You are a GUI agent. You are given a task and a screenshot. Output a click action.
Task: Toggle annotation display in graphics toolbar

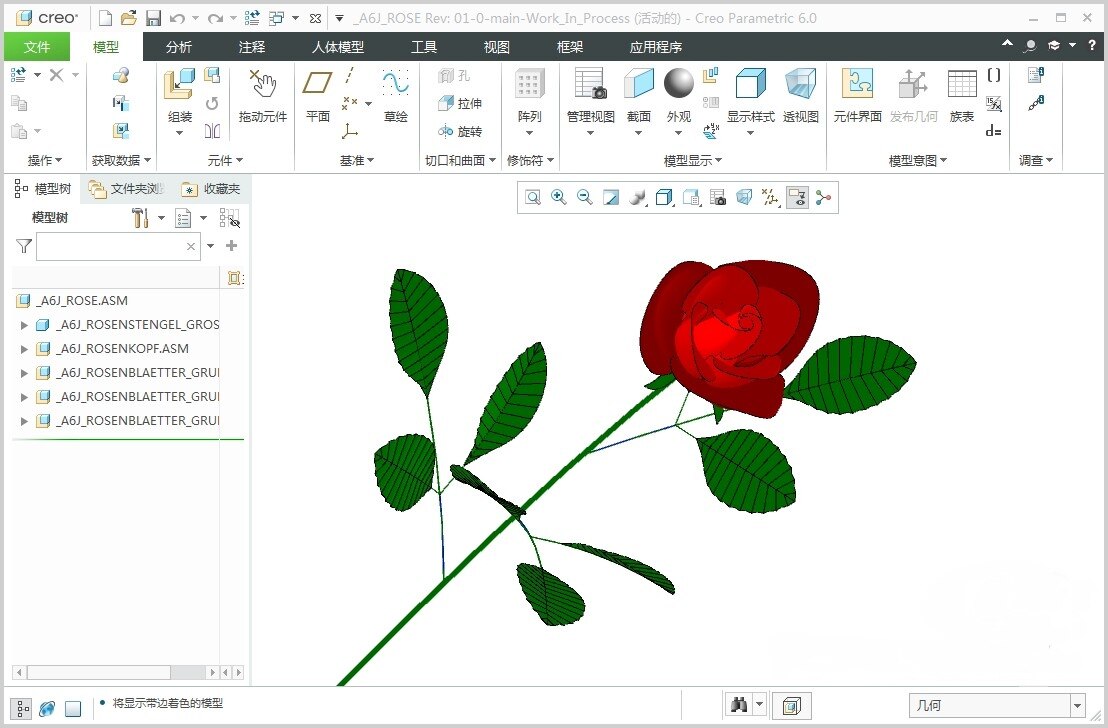797,197
